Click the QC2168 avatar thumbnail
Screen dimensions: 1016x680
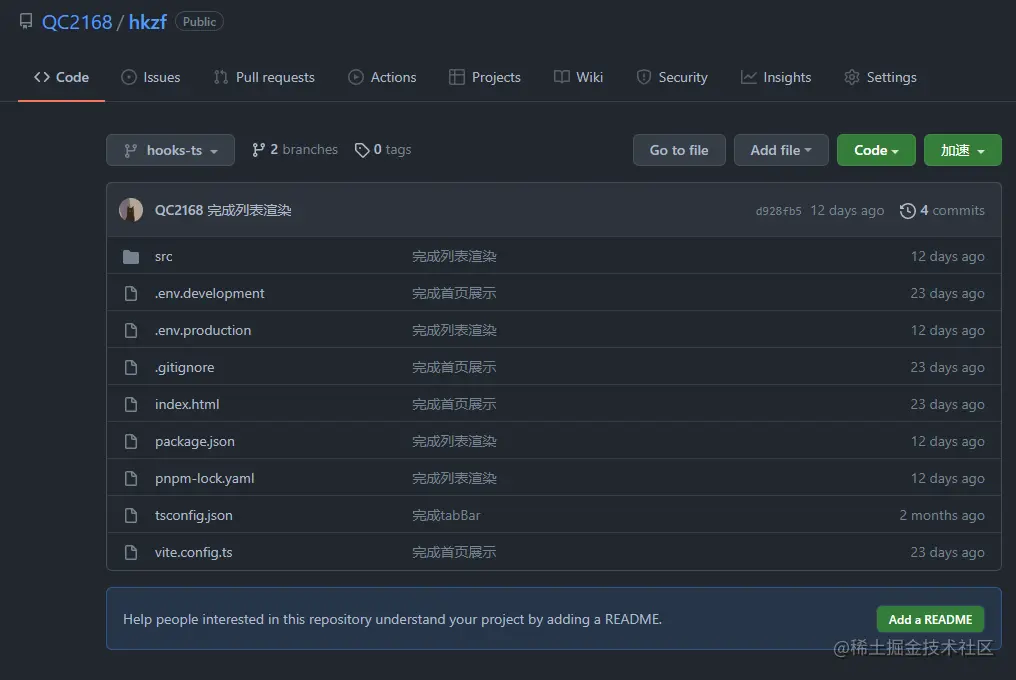coord(131,210)
